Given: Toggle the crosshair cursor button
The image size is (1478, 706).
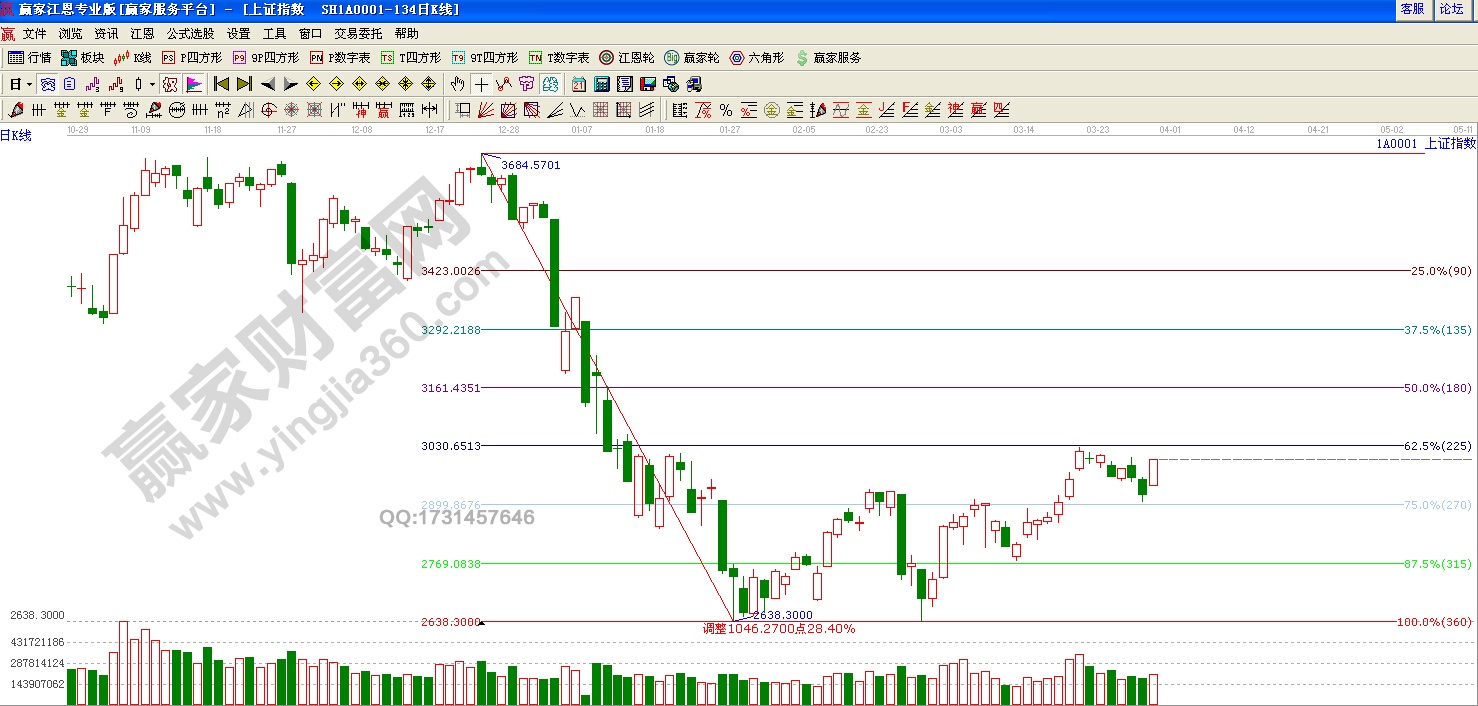Looking at the screenshot, I should point(482,84).
